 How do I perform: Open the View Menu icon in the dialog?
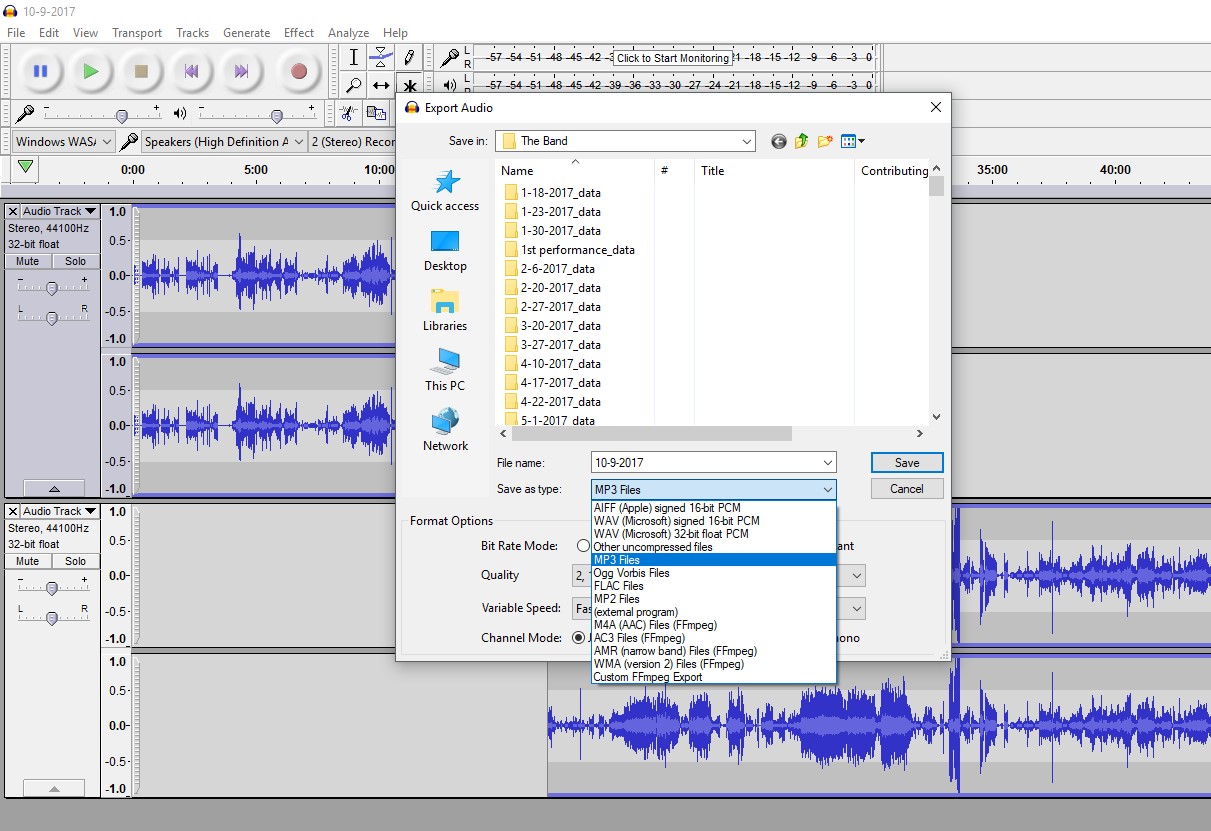pos(852,142)
